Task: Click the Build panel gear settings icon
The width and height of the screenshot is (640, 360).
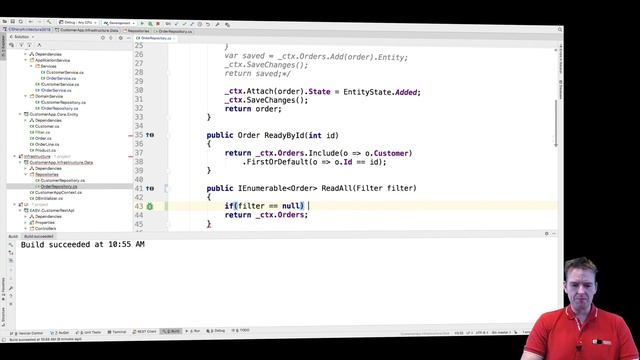Action: (x=547, y=233)
